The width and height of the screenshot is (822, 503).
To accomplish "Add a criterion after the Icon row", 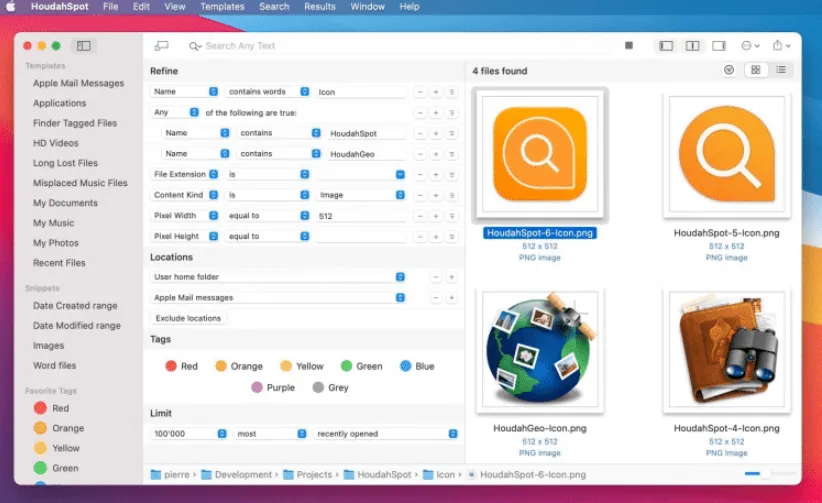I will coord(436,92).
